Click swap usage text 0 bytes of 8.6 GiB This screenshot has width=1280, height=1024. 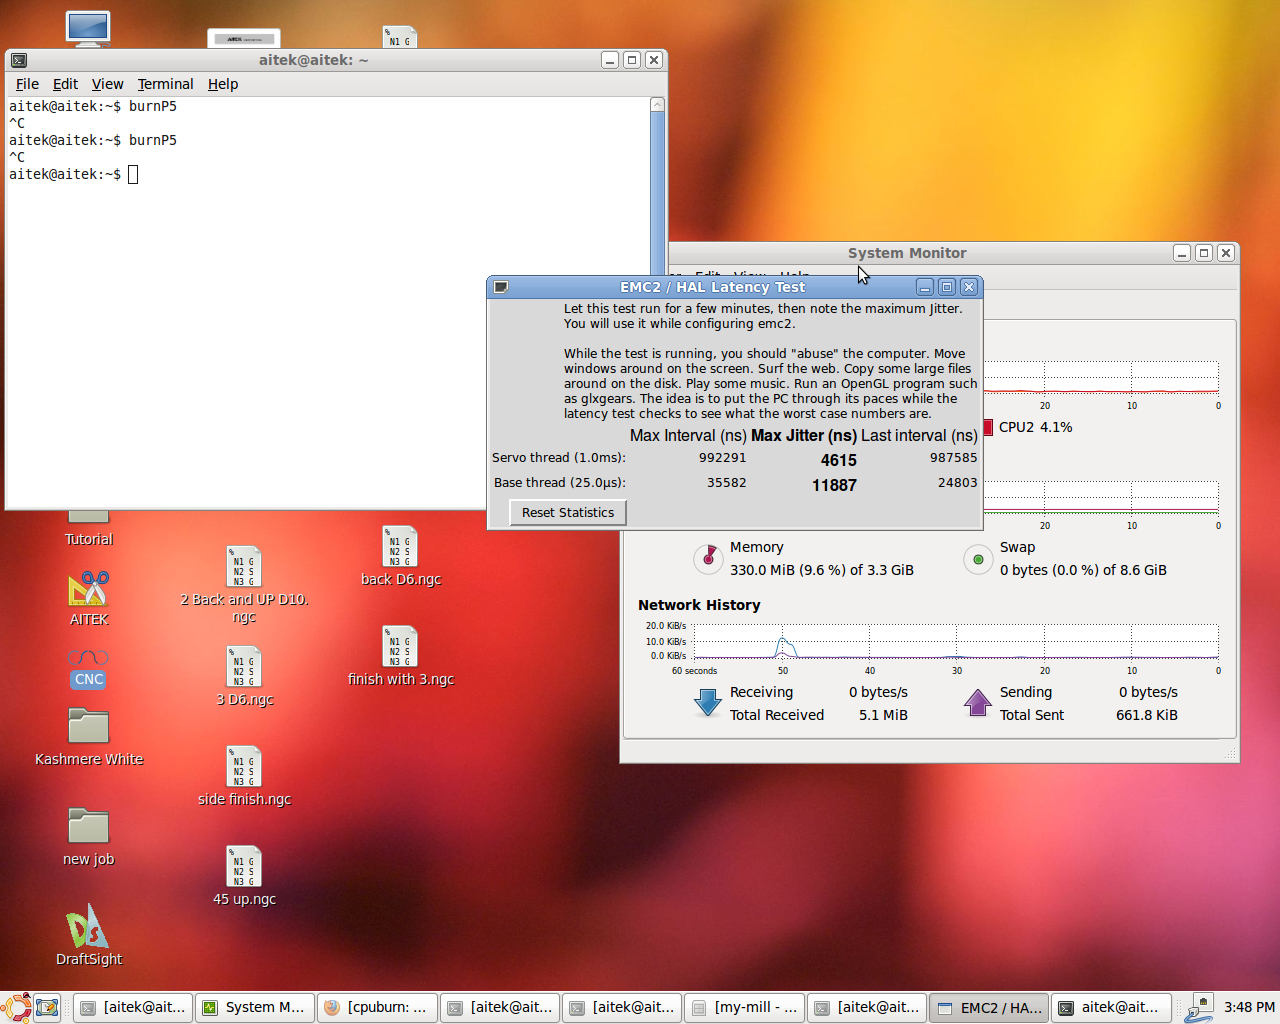(x=1083, y=570)
